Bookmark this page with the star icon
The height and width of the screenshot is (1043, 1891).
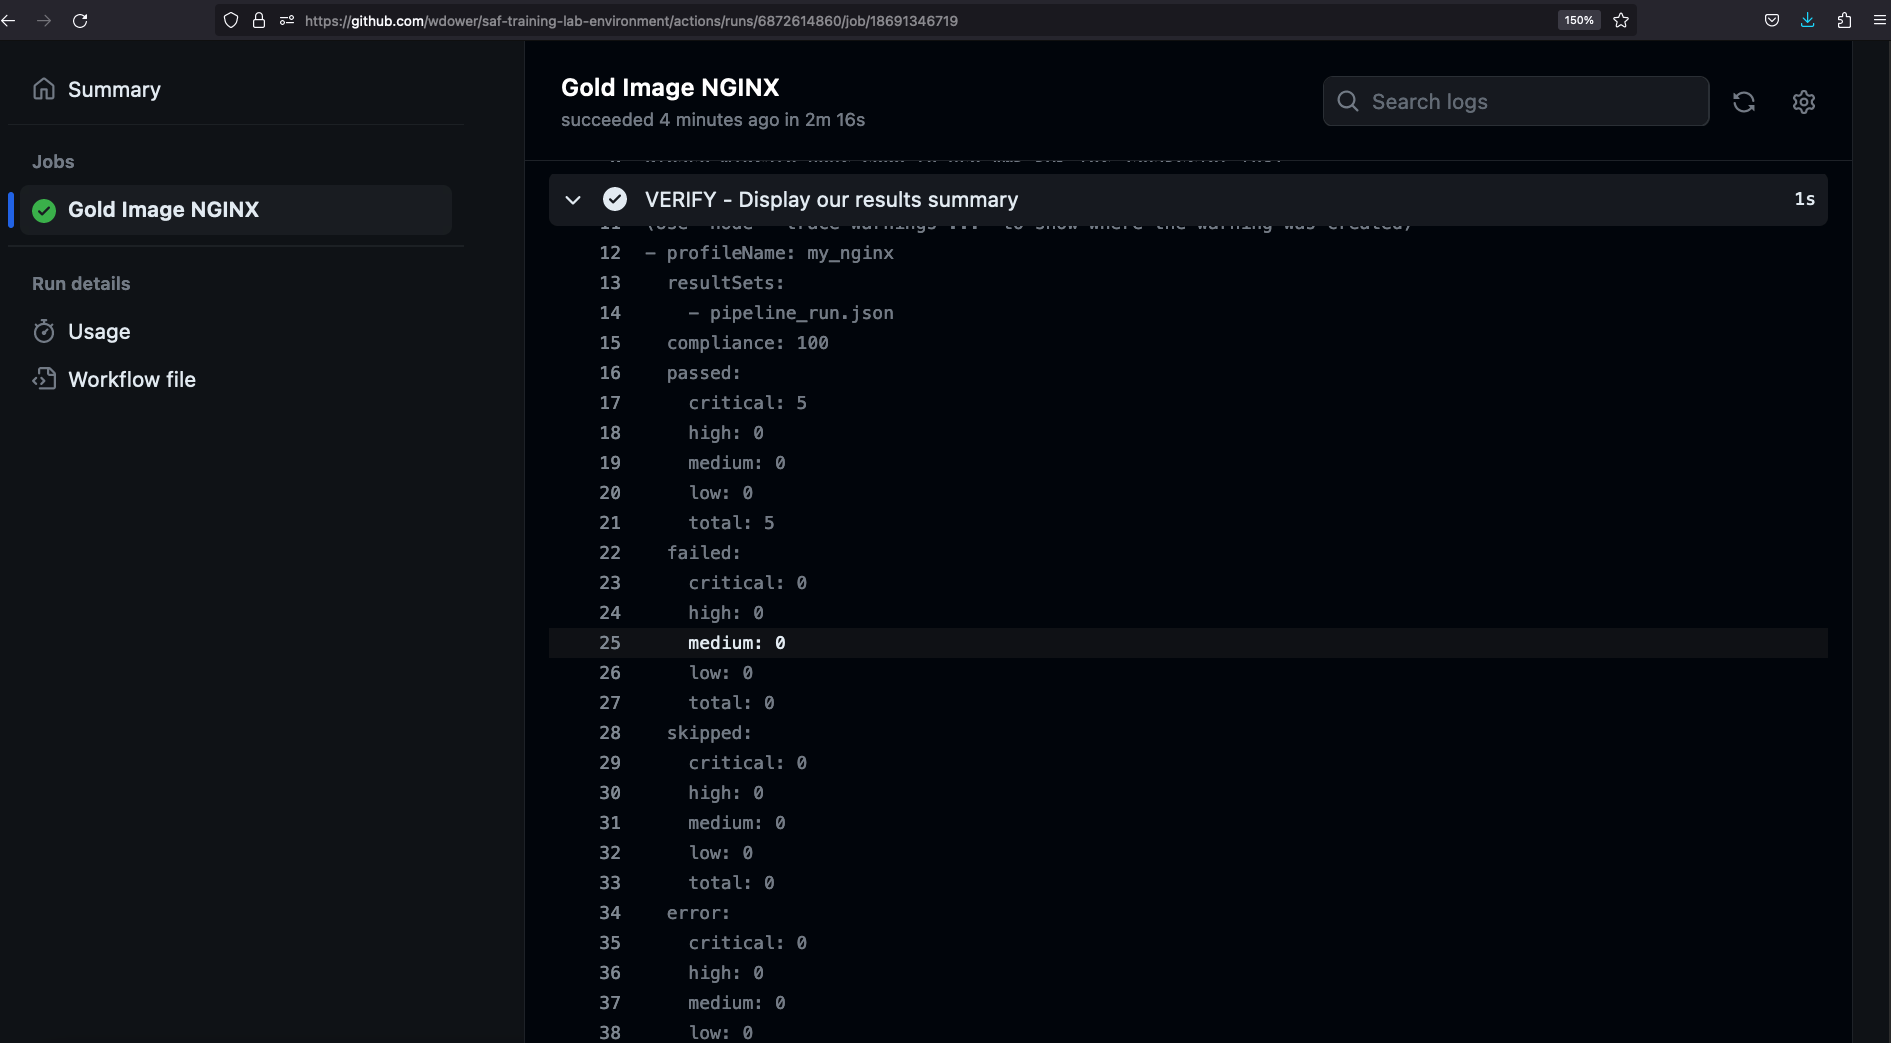pyautogui.click(x=1621, y=20)
